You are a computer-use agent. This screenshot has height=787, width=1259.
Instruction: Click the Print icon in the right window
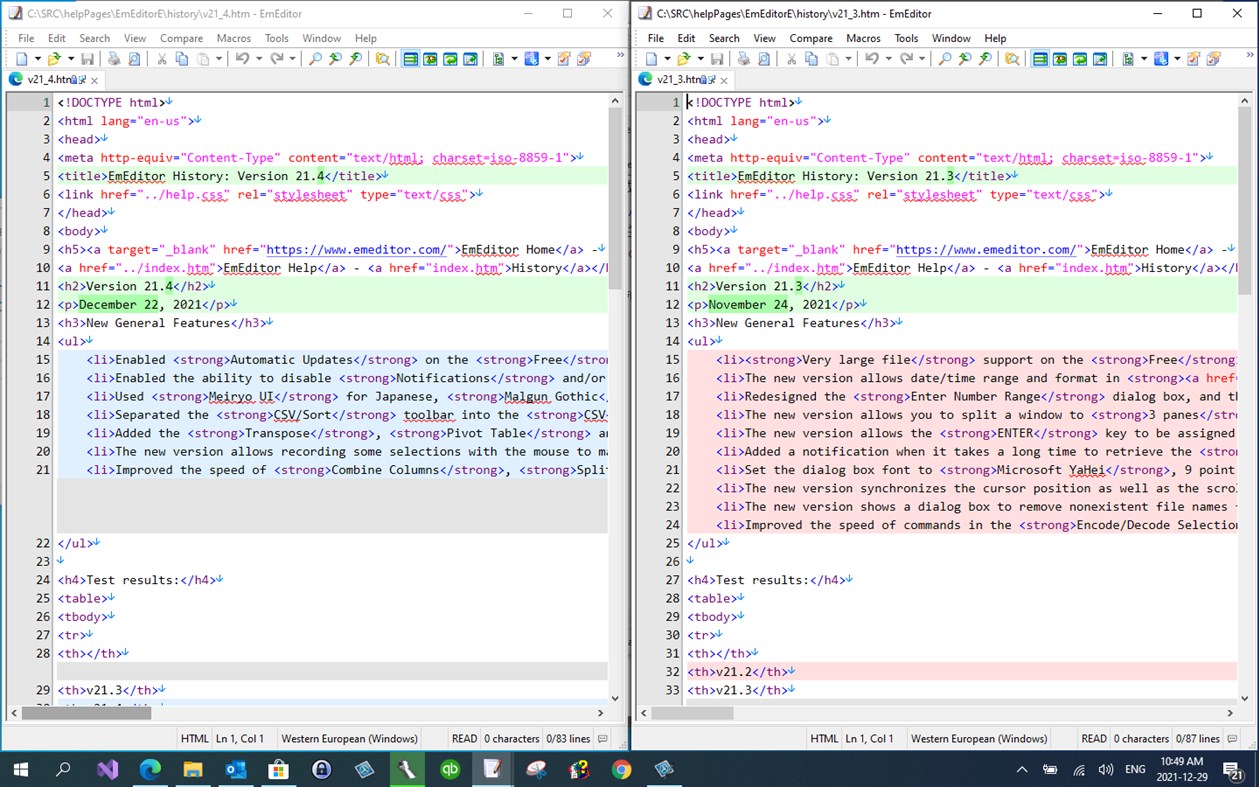(742, 59)
